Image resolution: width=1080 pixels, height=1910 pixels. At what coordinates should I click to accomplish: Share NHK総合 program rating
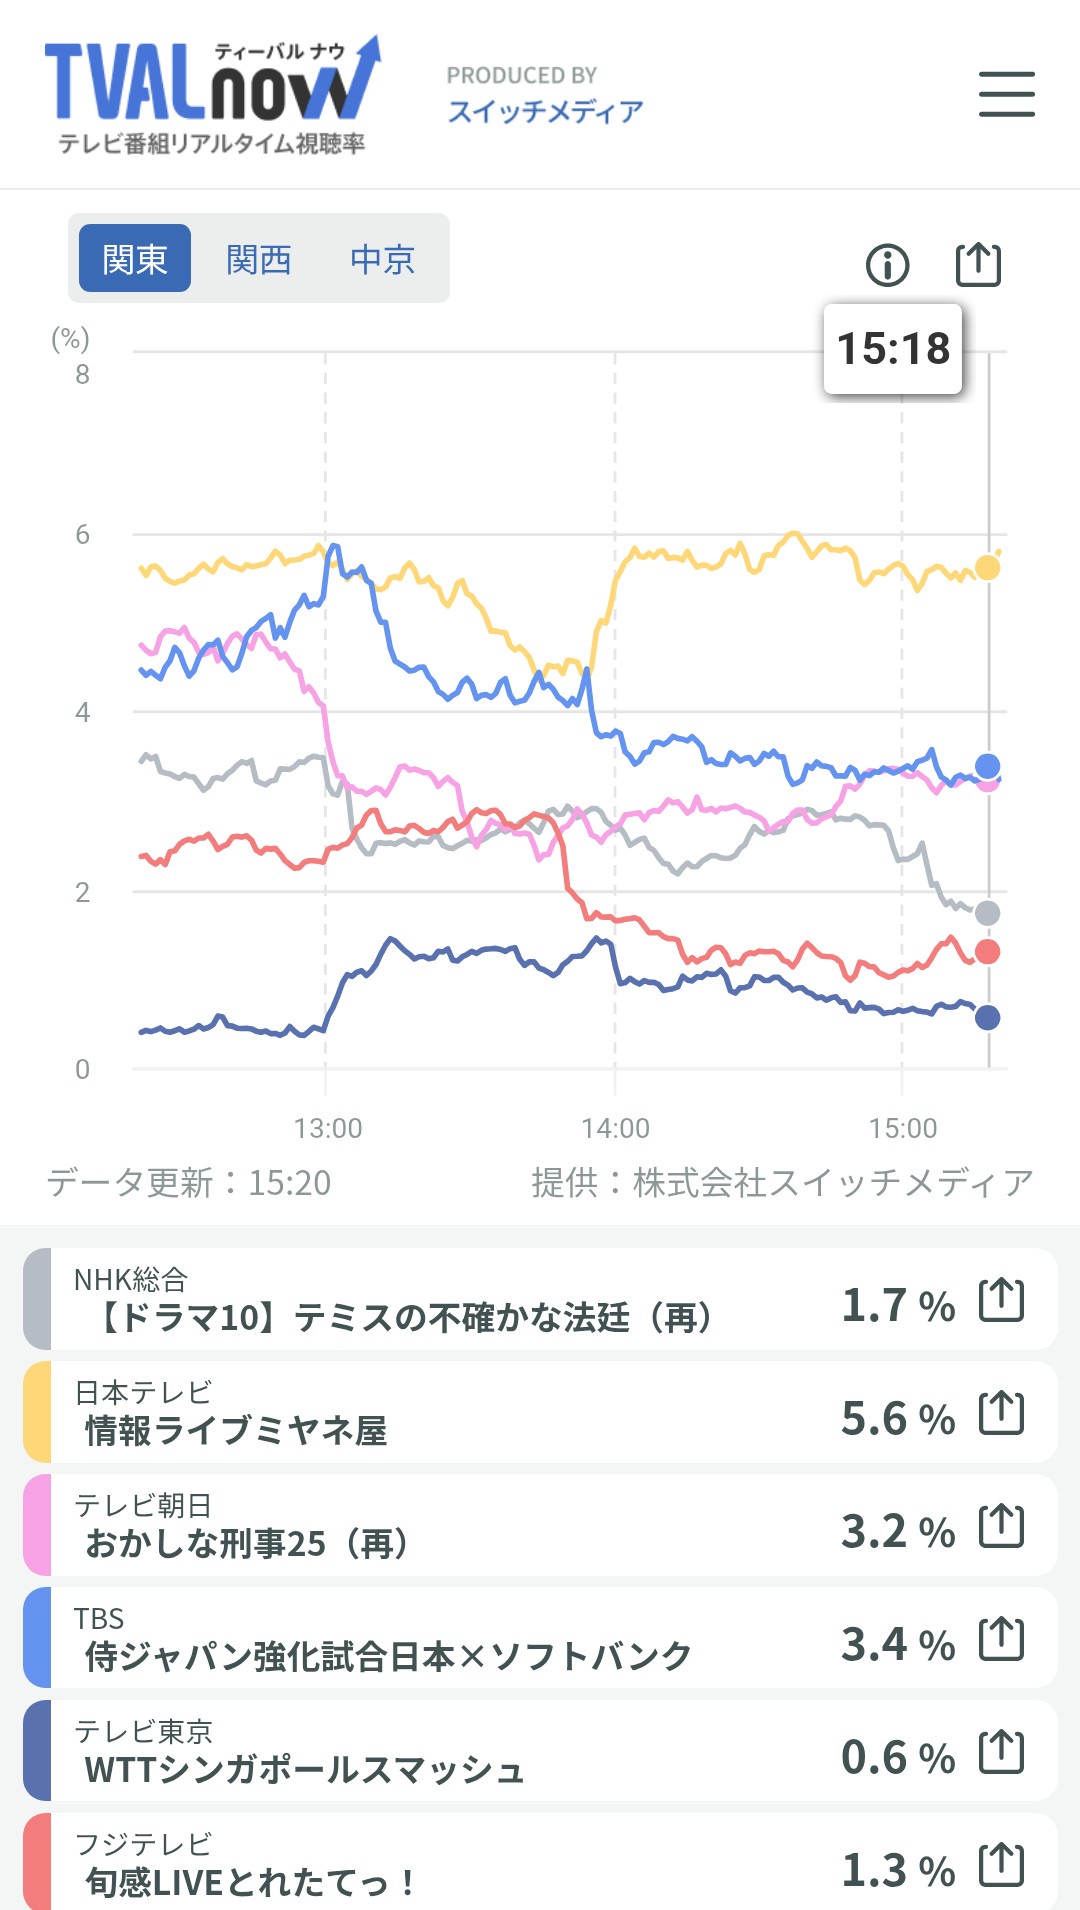pyautogui.click(x=1001, y=1300)
